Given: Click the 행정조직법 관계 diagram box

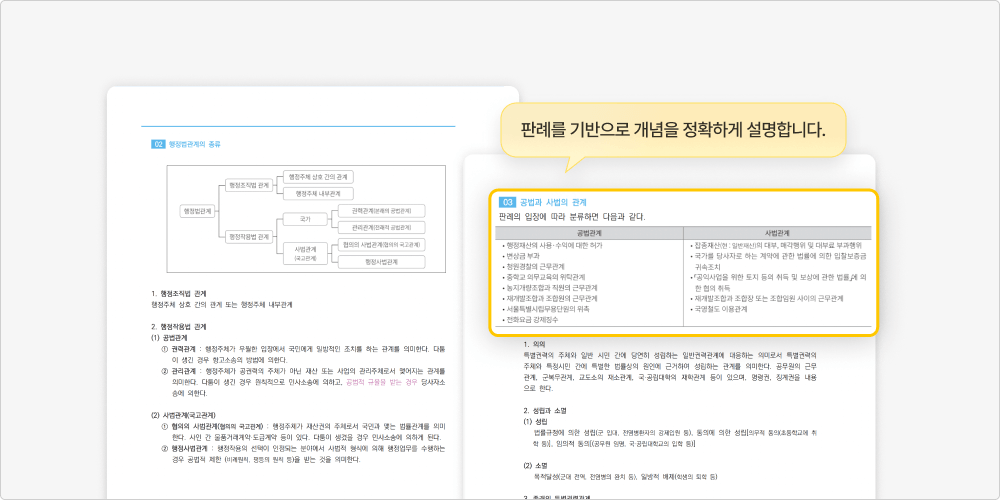Looking at the screenshot, I should point(249,185).
